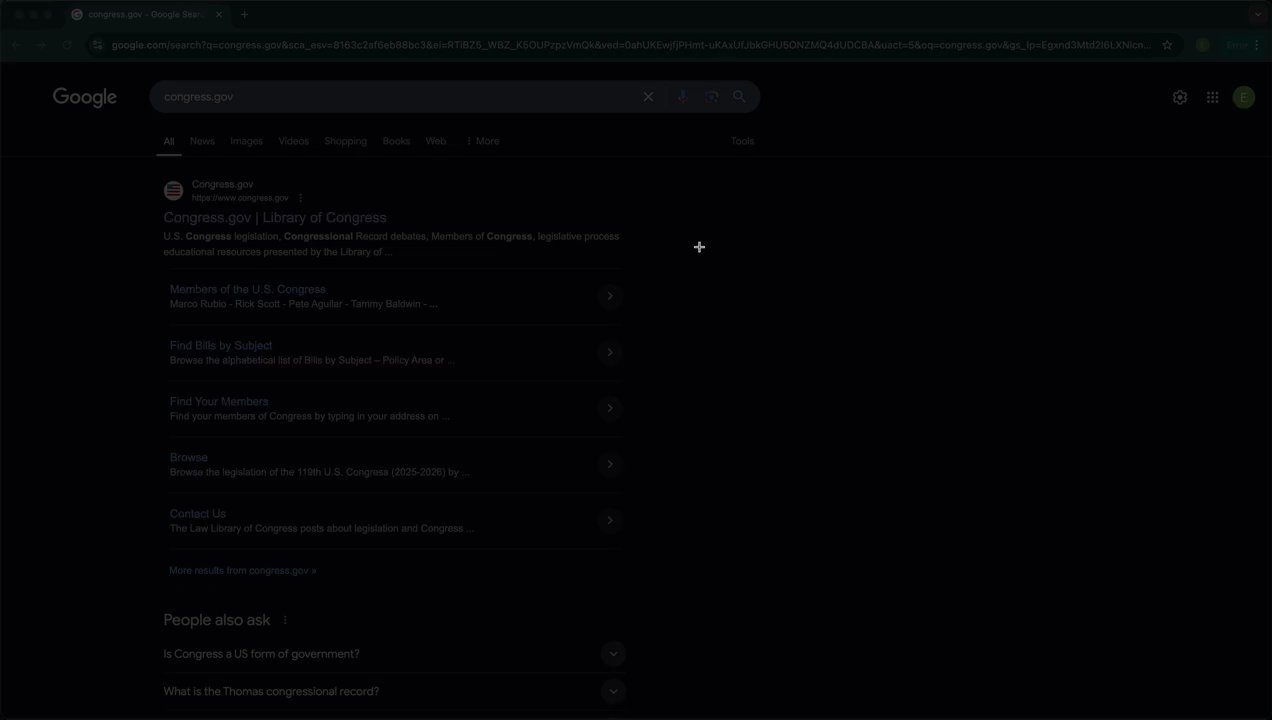Viewport: 1272px width, 720px height.
Task: Open arrow beside the Browse sitelink
Action: [610, 464]
